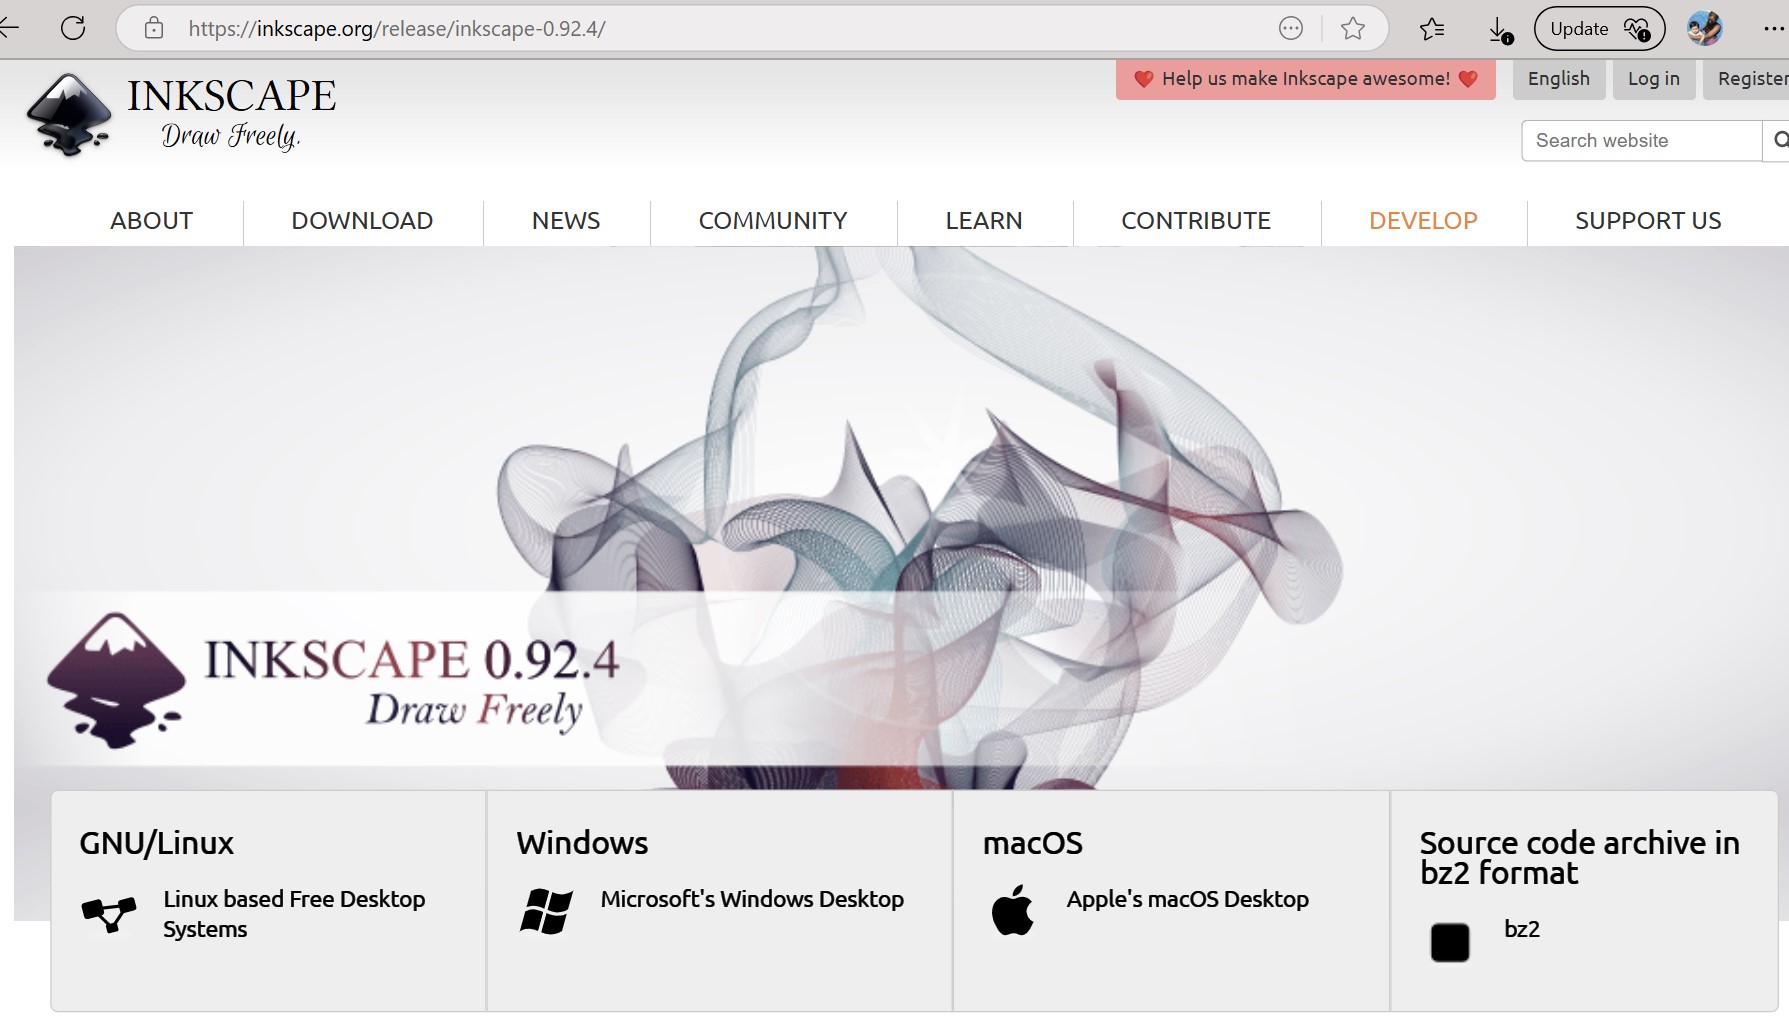Open the DOWNLOAD menu
The height and width of the screenshot is (1023, 1789).
(362, 221)
